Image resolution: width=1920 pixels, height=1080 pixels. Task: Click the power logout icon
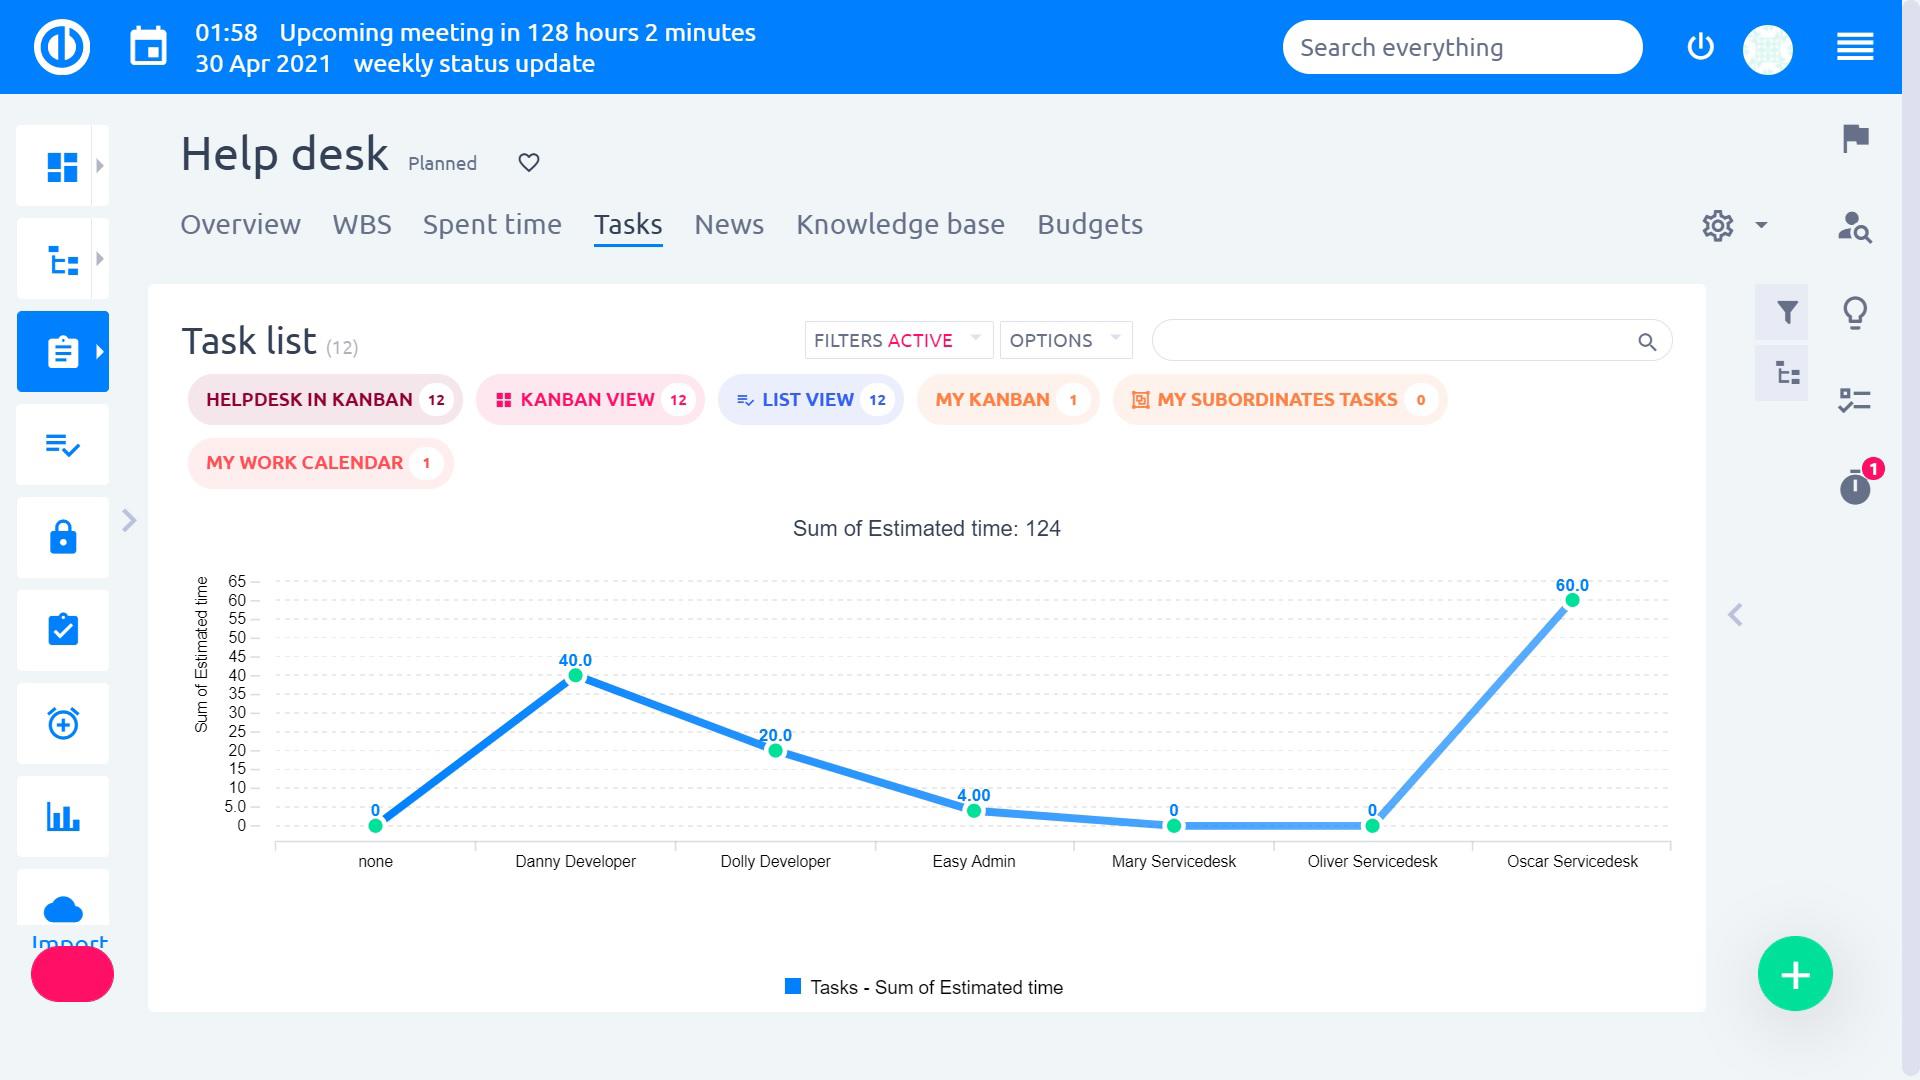1700,47
